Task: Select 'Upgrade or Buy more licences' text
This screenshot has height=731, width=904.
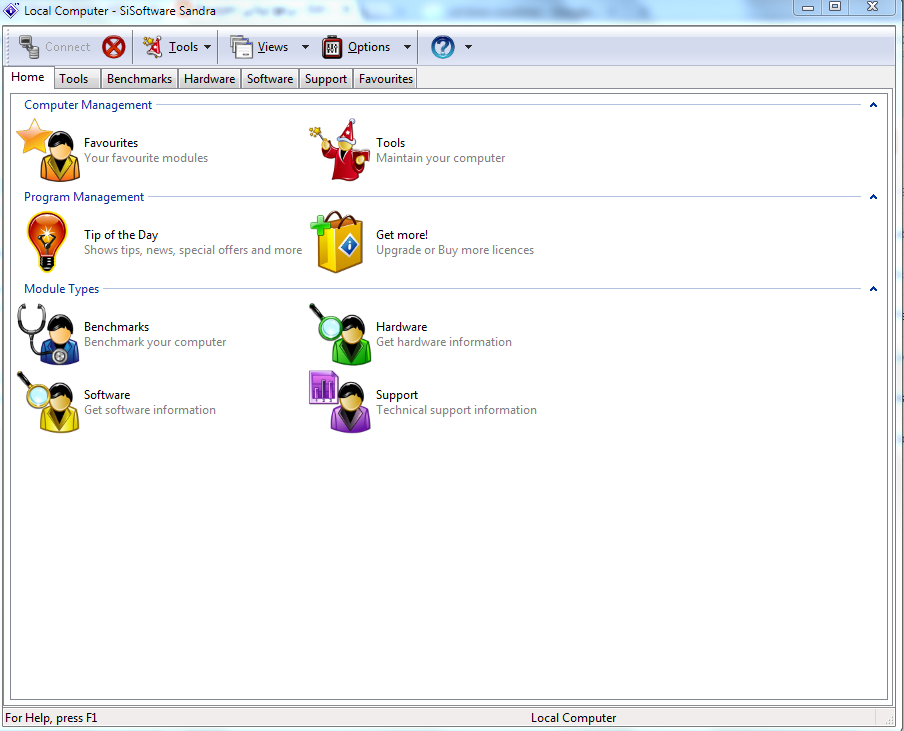Action: pos(455,250)
